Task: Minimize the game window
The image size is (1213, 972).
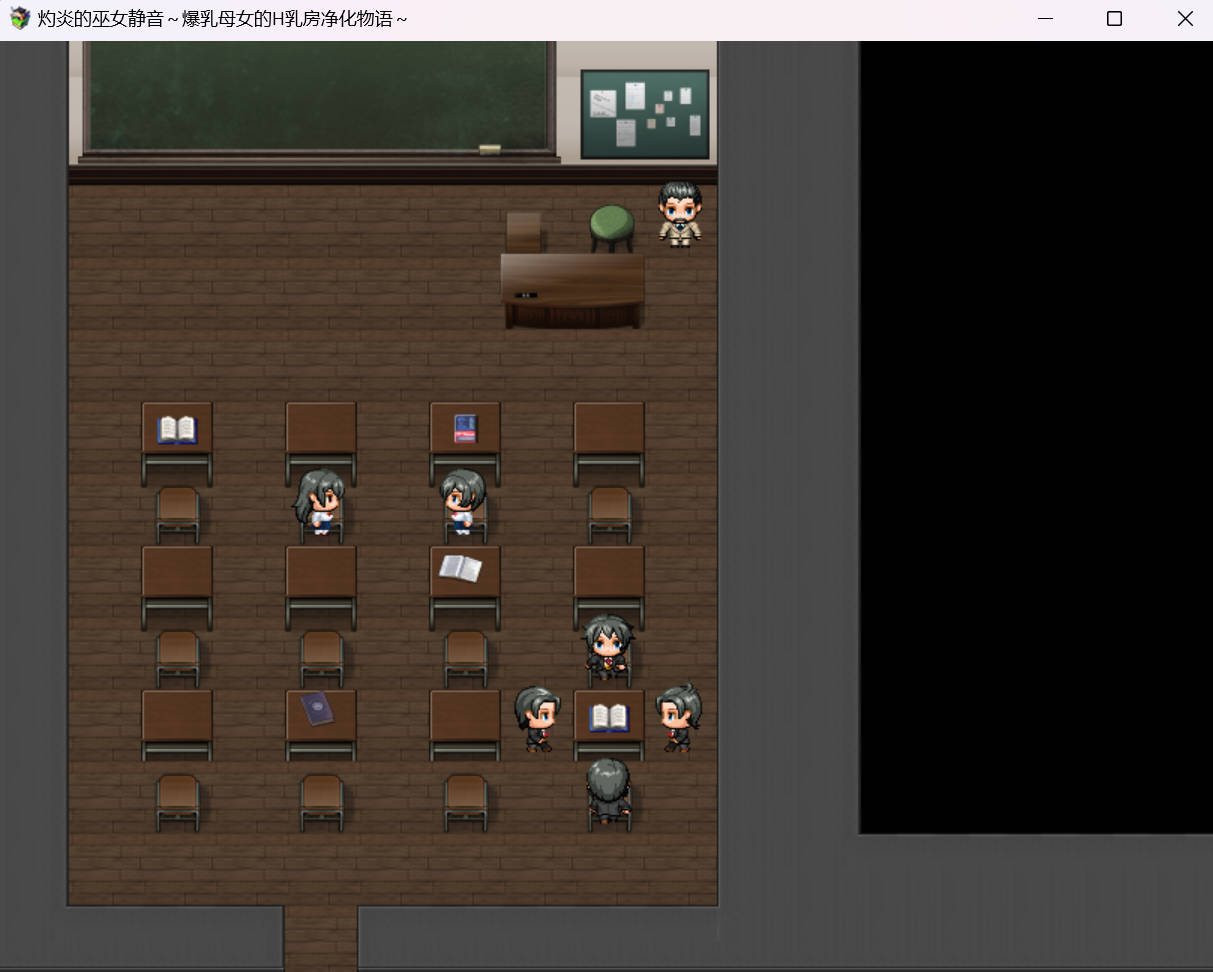Action: point(1045,19)
